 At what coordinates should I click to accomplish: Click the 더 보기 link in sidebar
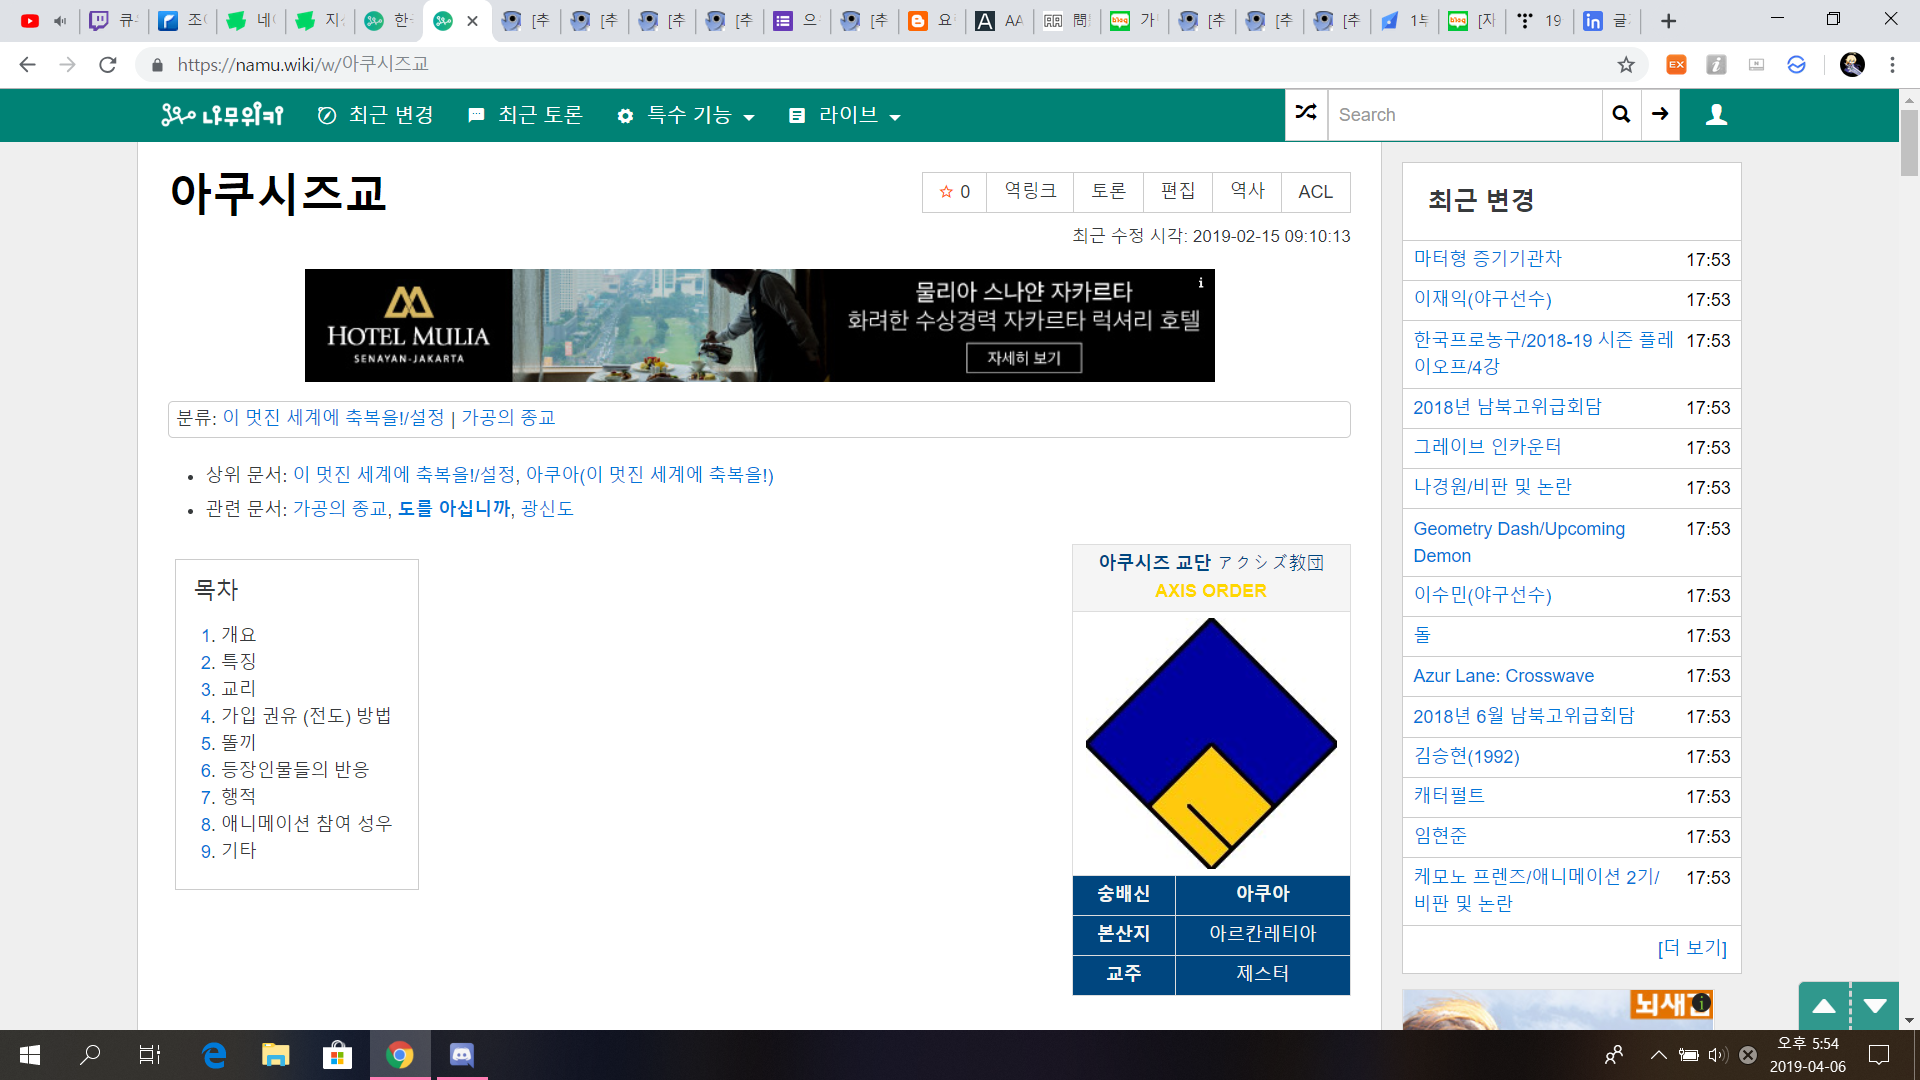pyautogui.click(x=1692, y=948)
